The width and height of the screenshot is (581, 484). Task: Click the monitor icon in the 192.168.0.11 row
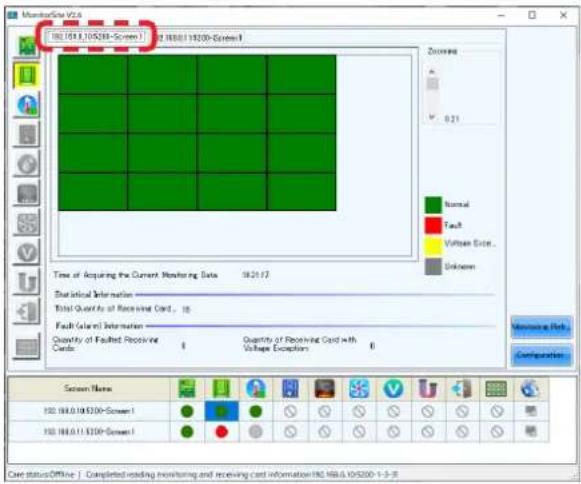(531, 431)
